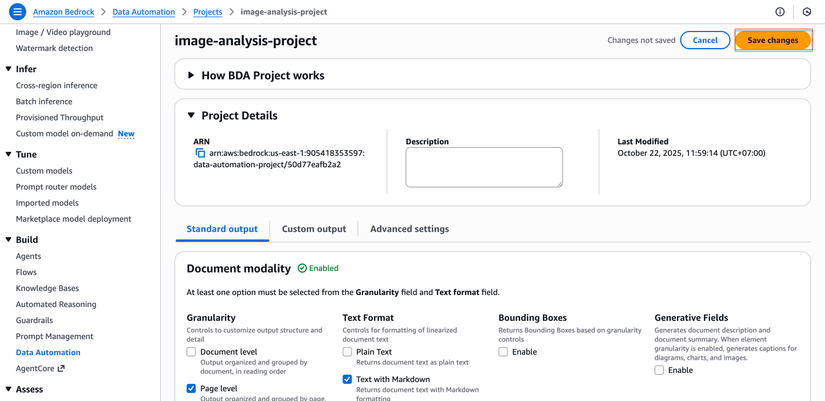
Task: Check the Plain Text format option
Action: pyautogui.click(x=347, y=352)
